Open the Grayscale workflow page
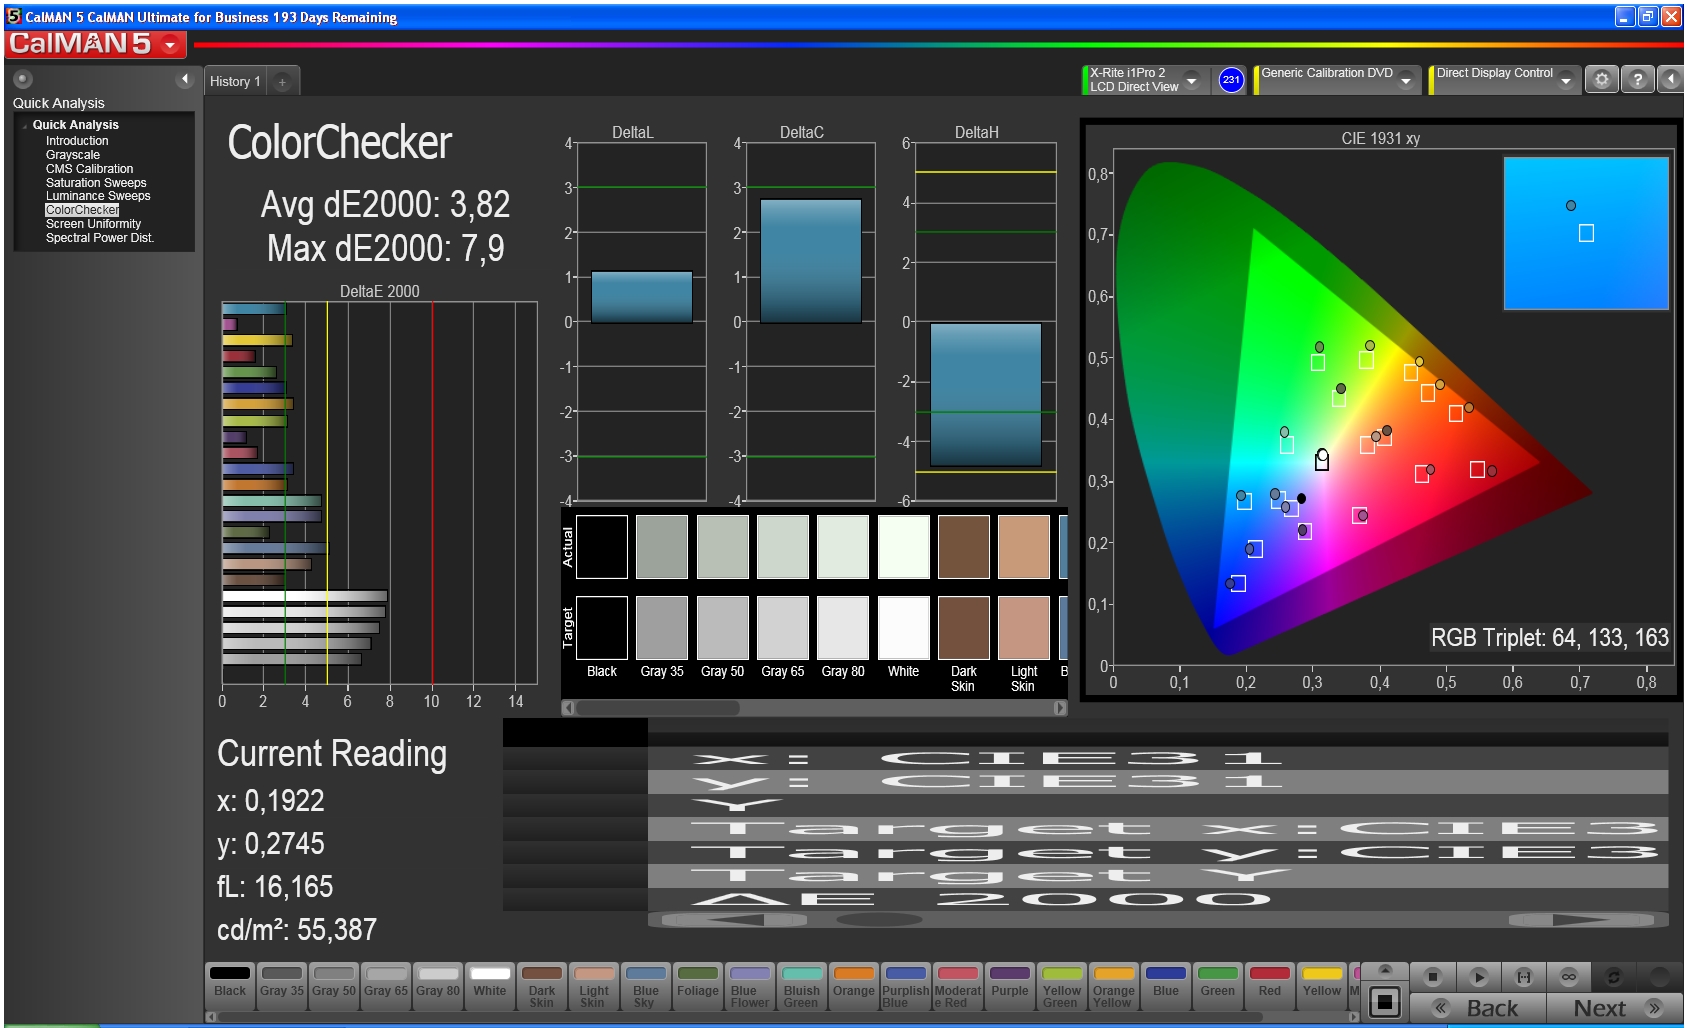This screenshot has height=1028, width=1688. 73,155
